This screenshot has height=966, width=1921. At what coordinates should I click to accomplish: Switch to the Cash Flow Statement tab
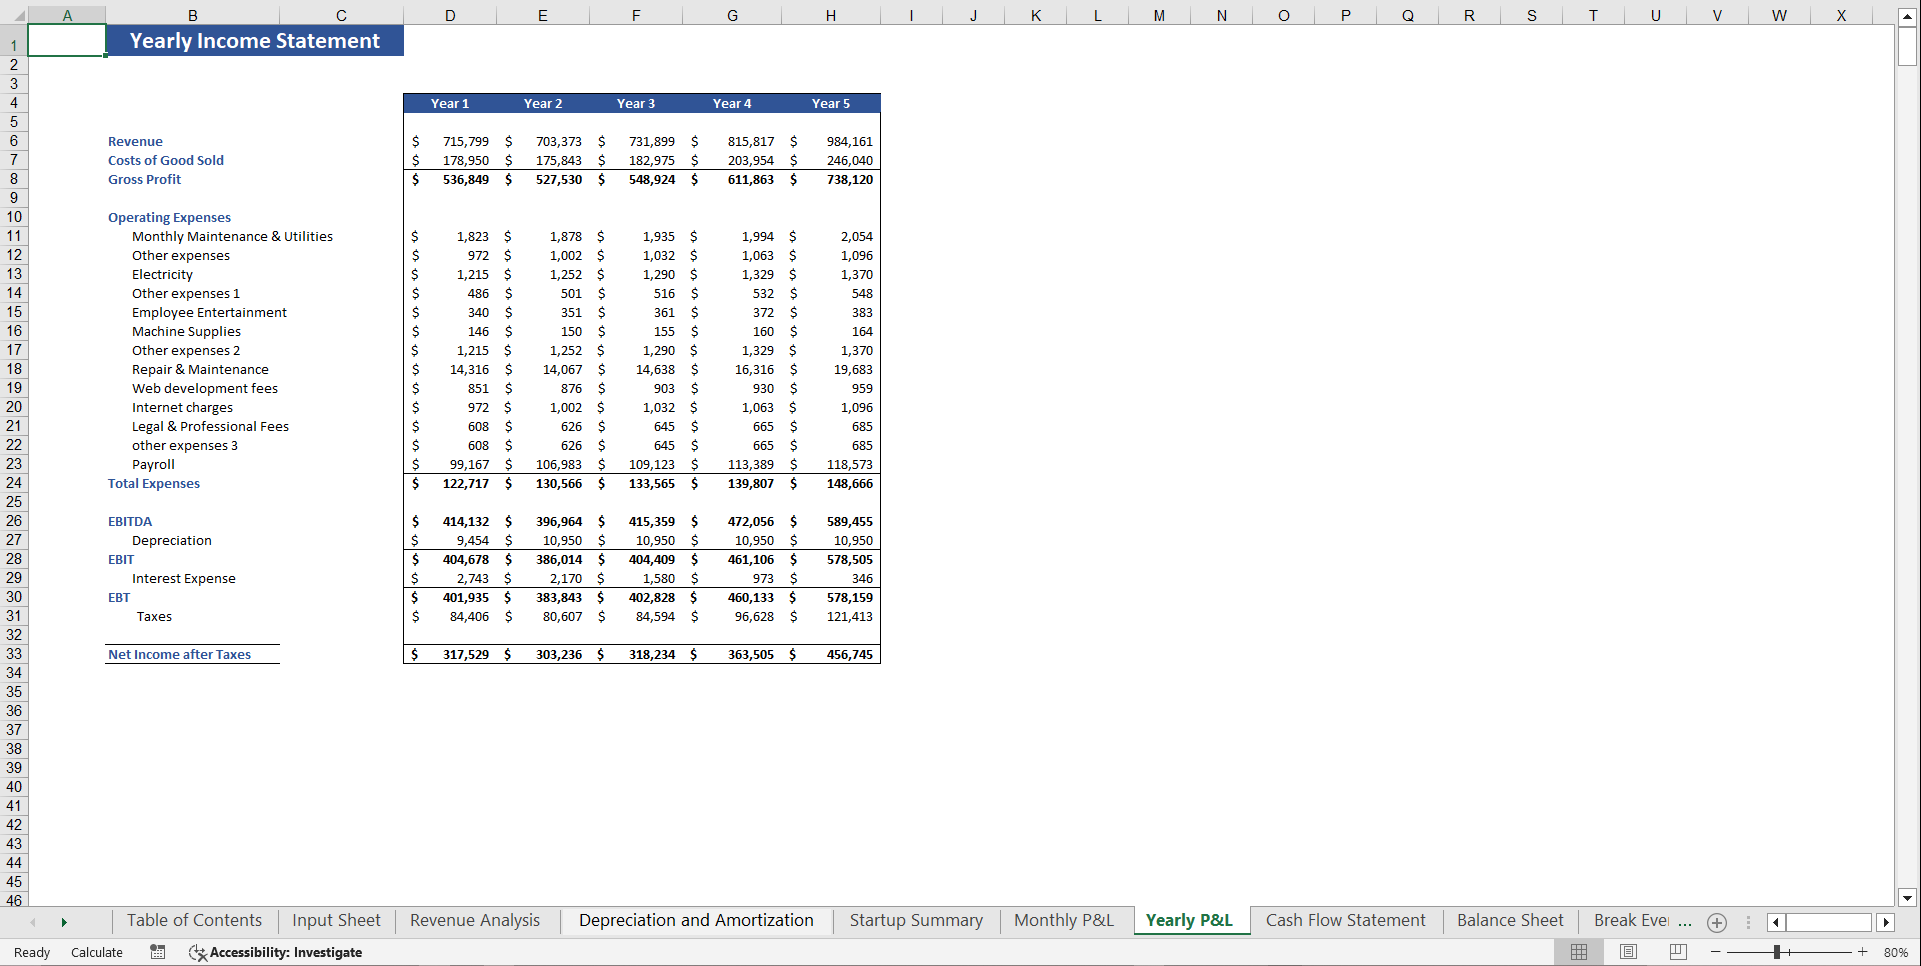pos(1345,920)
